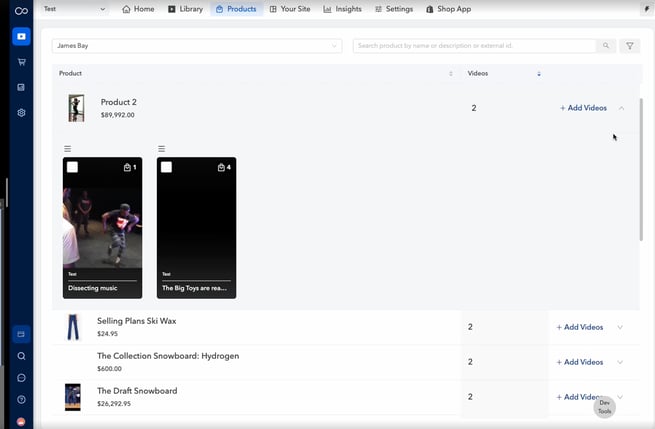Click the video icon in left sidebar
The height and width of the screenshot is (429, 655).
pos(21,37)
